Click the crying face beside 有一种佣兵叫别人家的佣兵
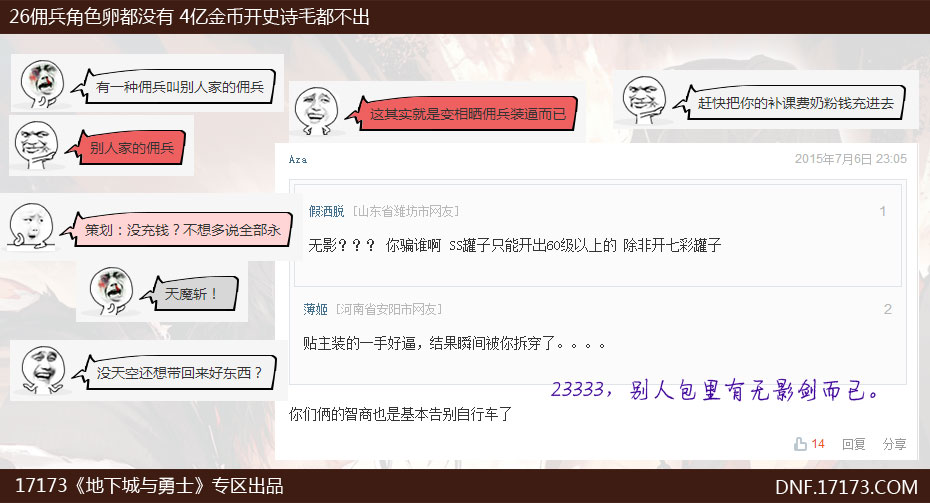Image resolution: width=930 pixels, height=503 pixels. point(42,83)
